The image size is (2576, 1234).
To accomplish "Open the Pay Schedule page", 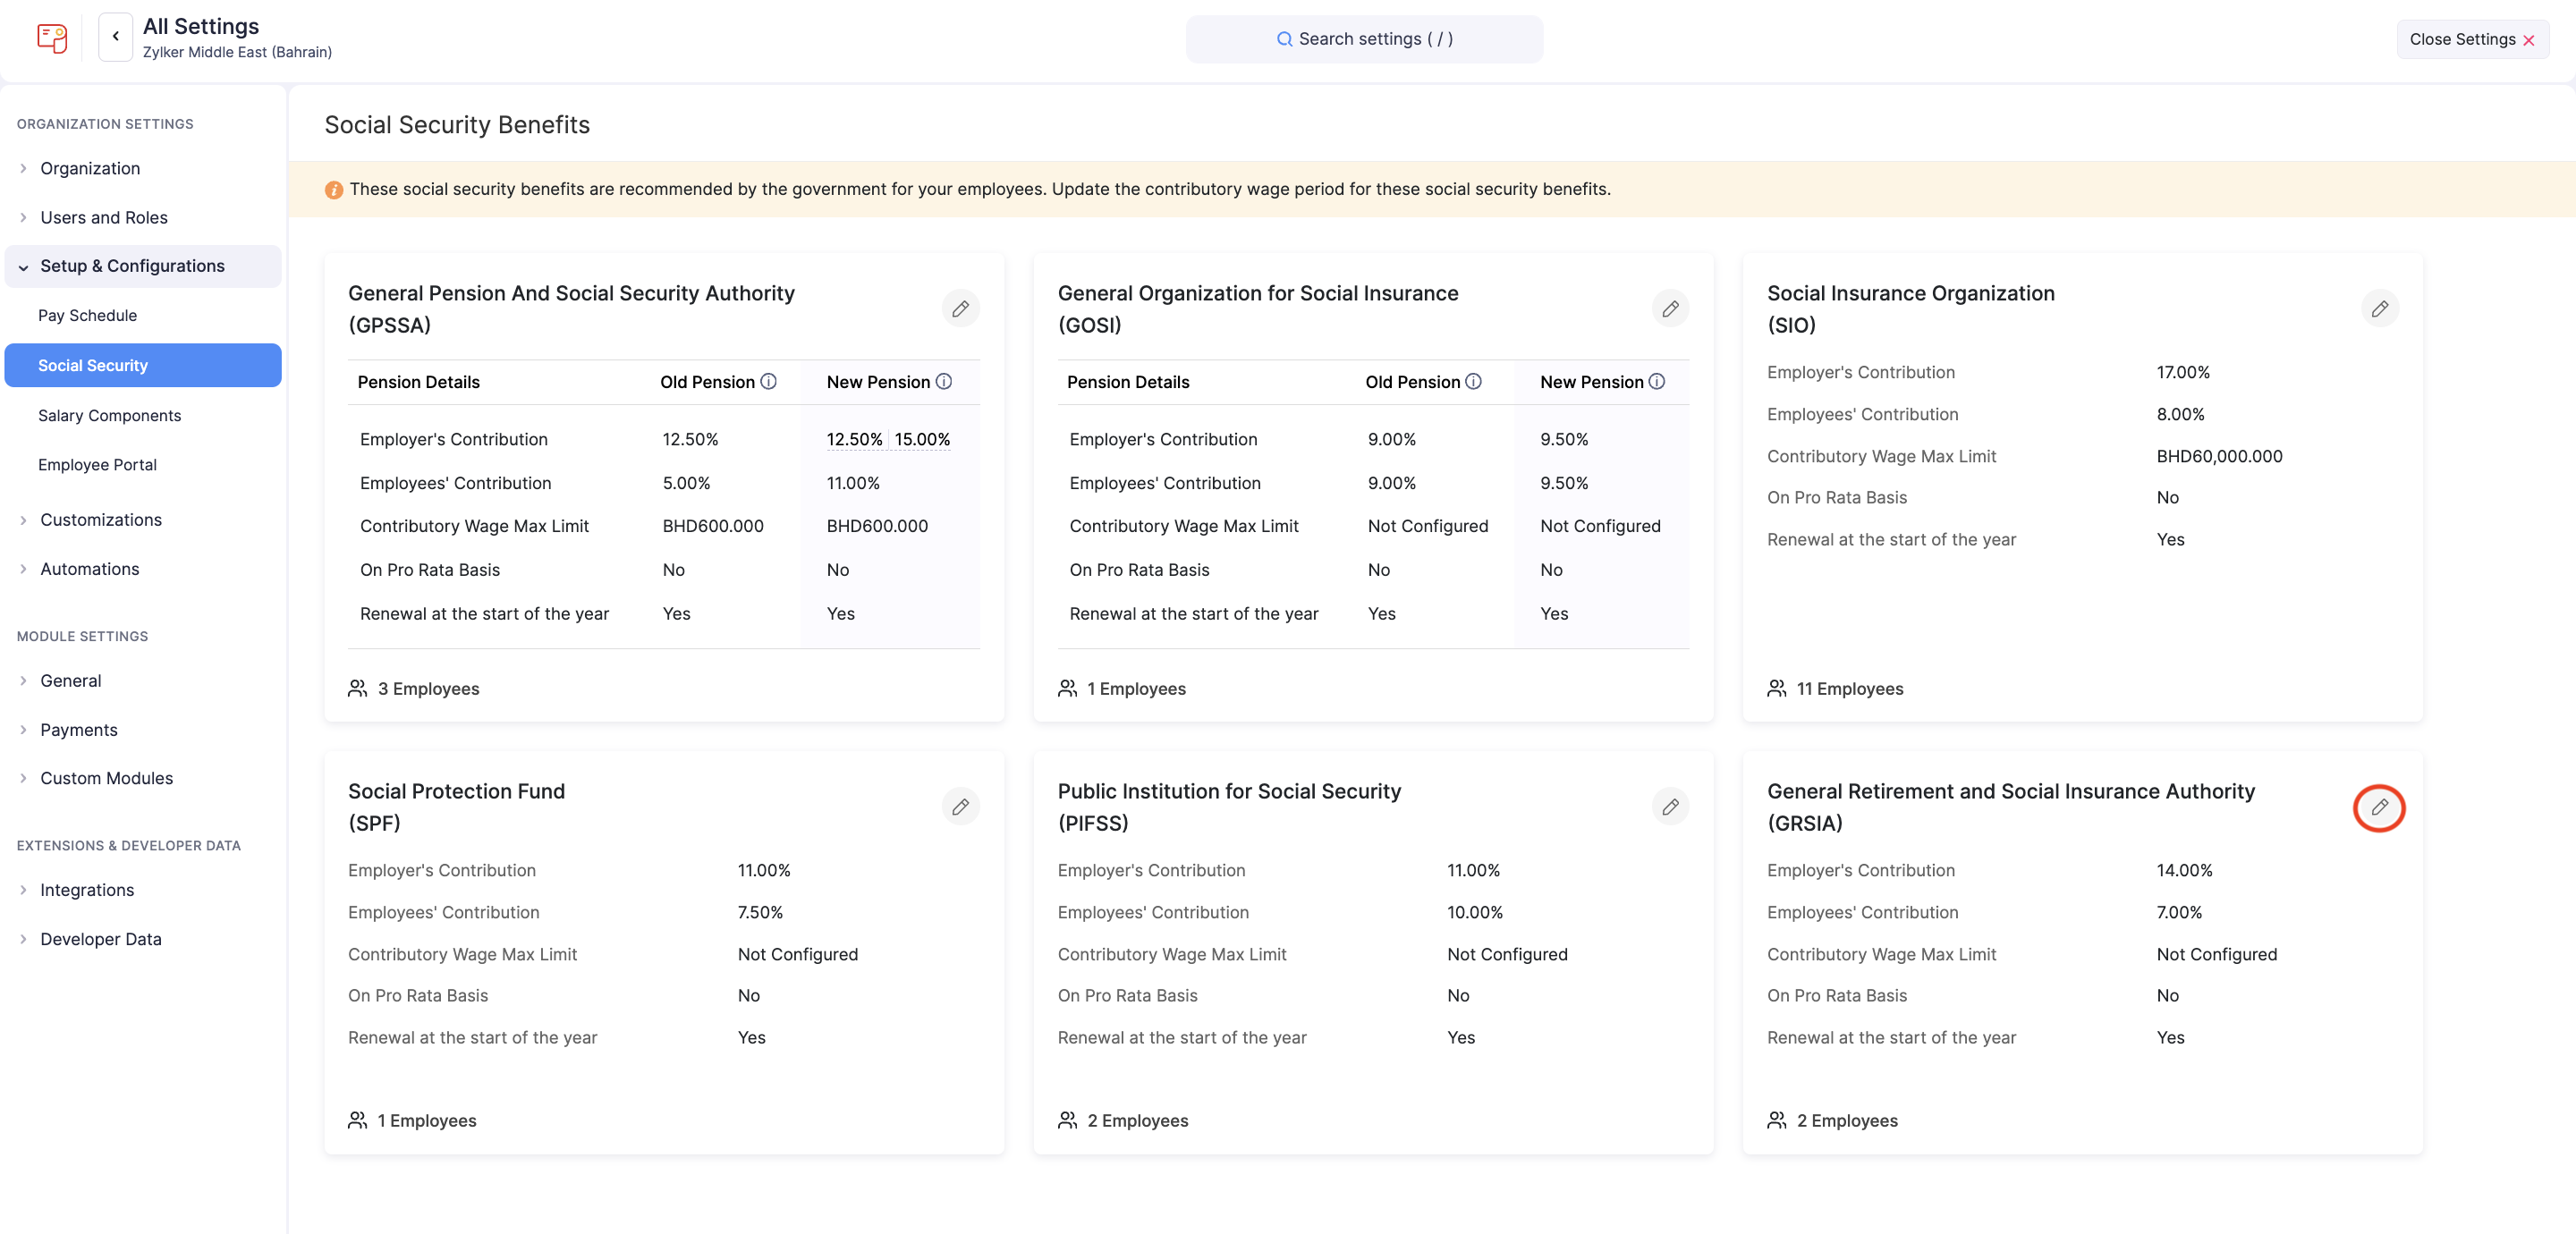I will point(87,315).
